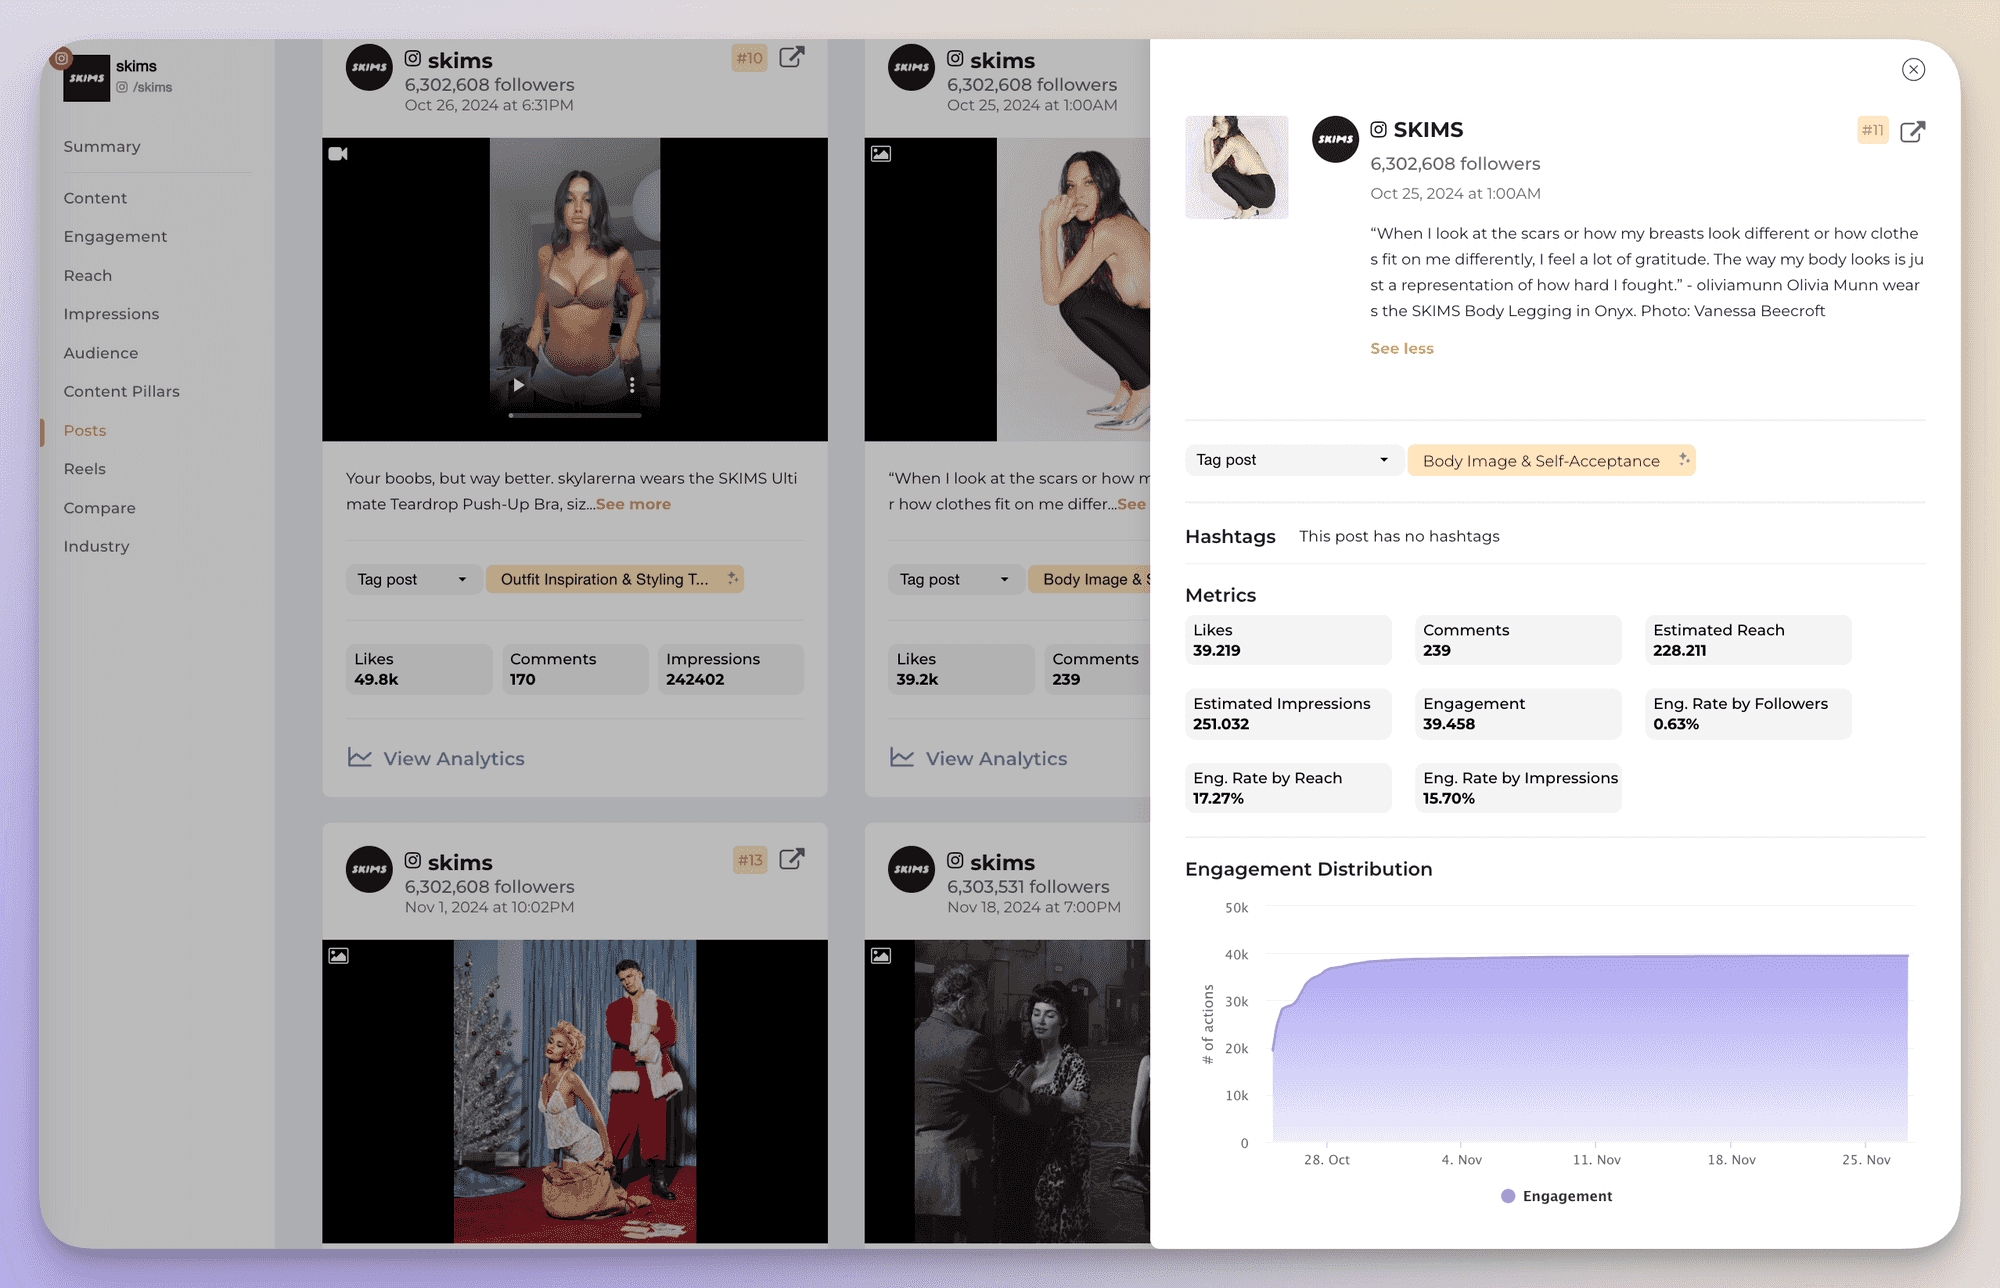This screenshot has height=1288, width=2000.
Task: Click the video progress bar on reel
Action: [x=575, y=415]
